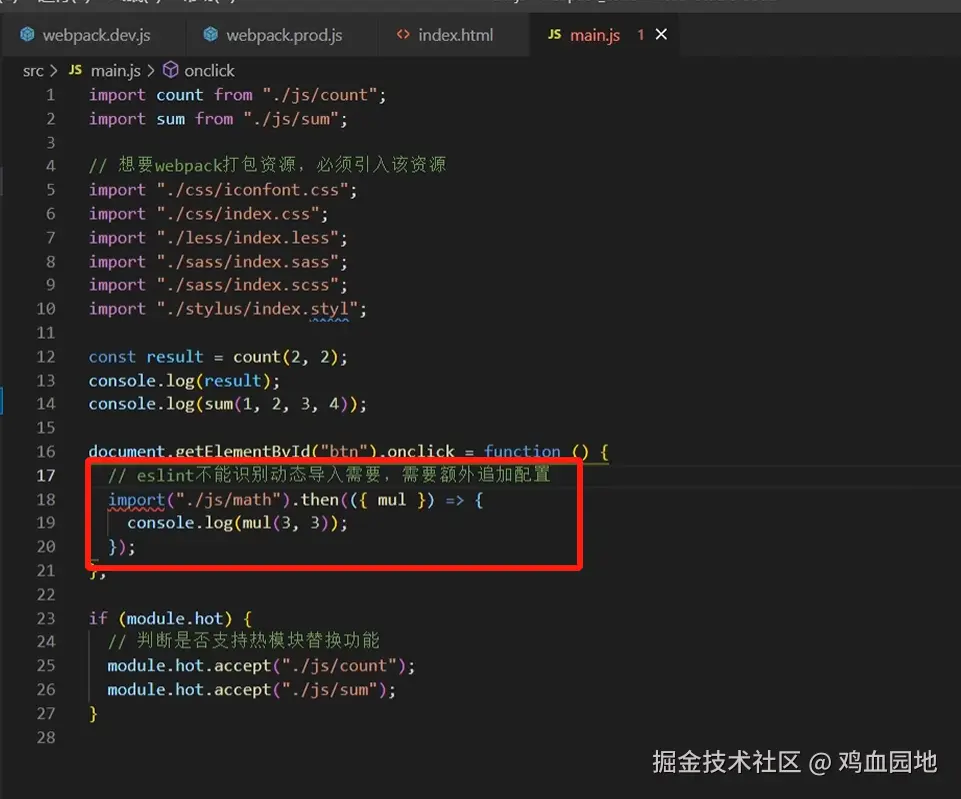Click "./css/iconfont.css" import path
Screen dimensions: 961x799
click(252, 190)
